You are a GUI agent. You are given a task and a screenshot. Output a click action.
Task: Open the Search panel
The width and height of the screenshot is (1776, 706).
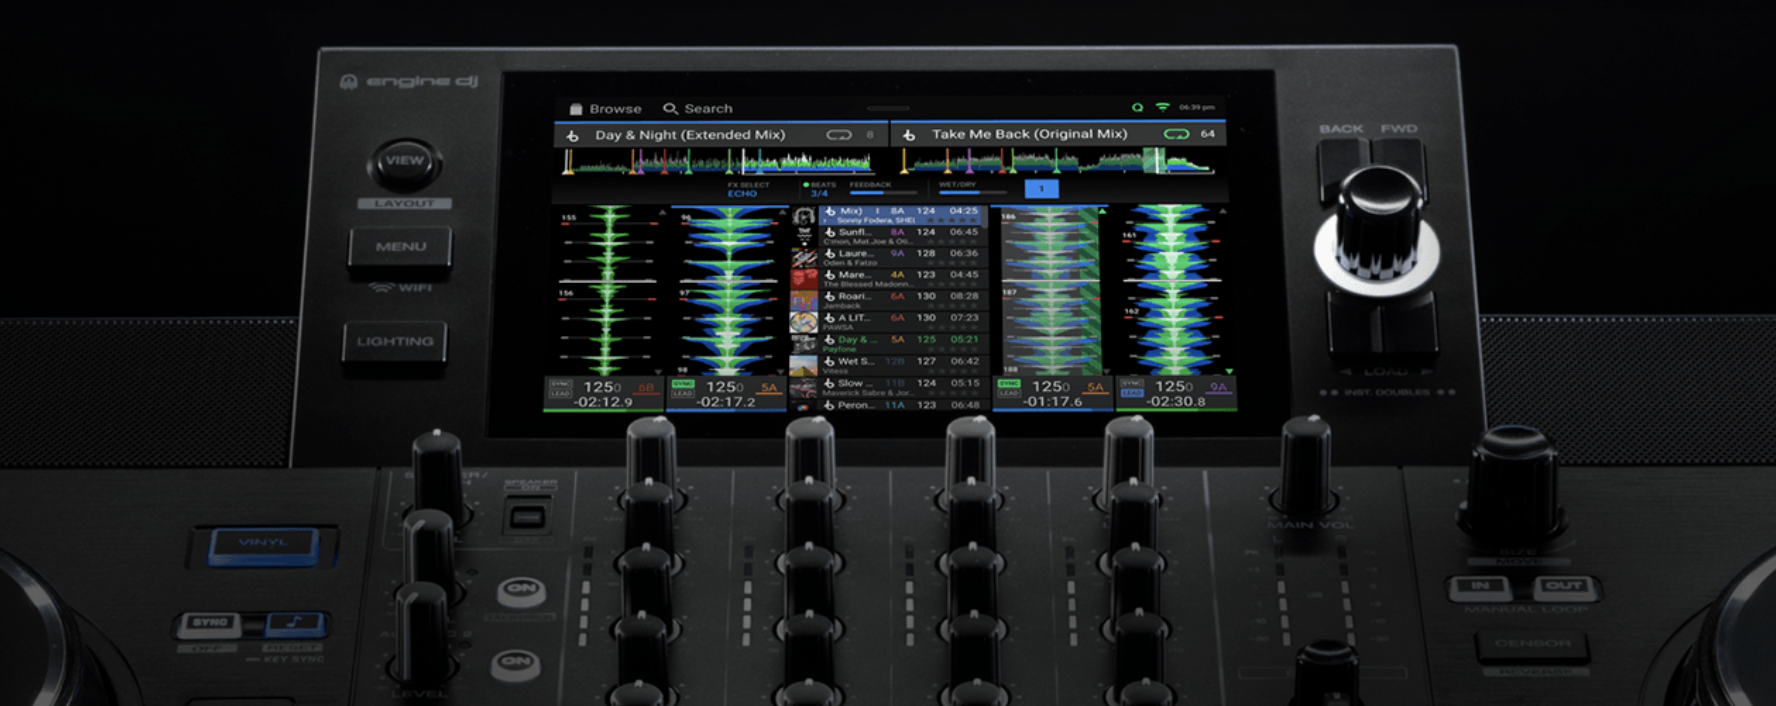coord(697,109)
